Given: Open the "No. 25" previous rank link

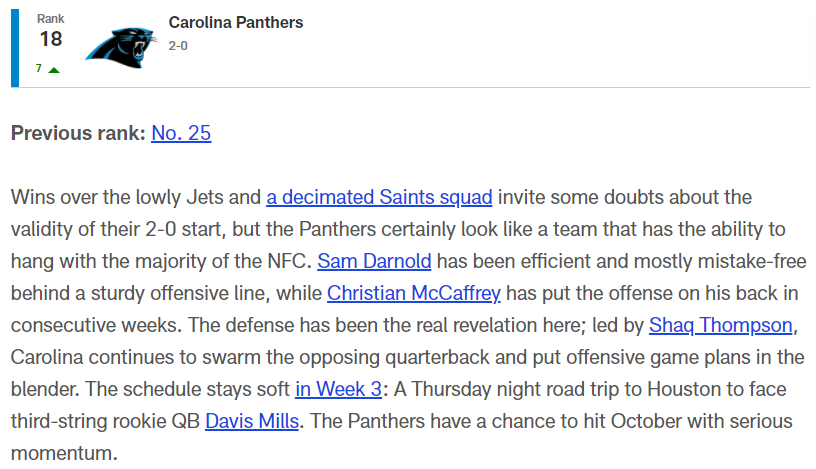Looking at the screenshot, I should click(x=181, y=133).
